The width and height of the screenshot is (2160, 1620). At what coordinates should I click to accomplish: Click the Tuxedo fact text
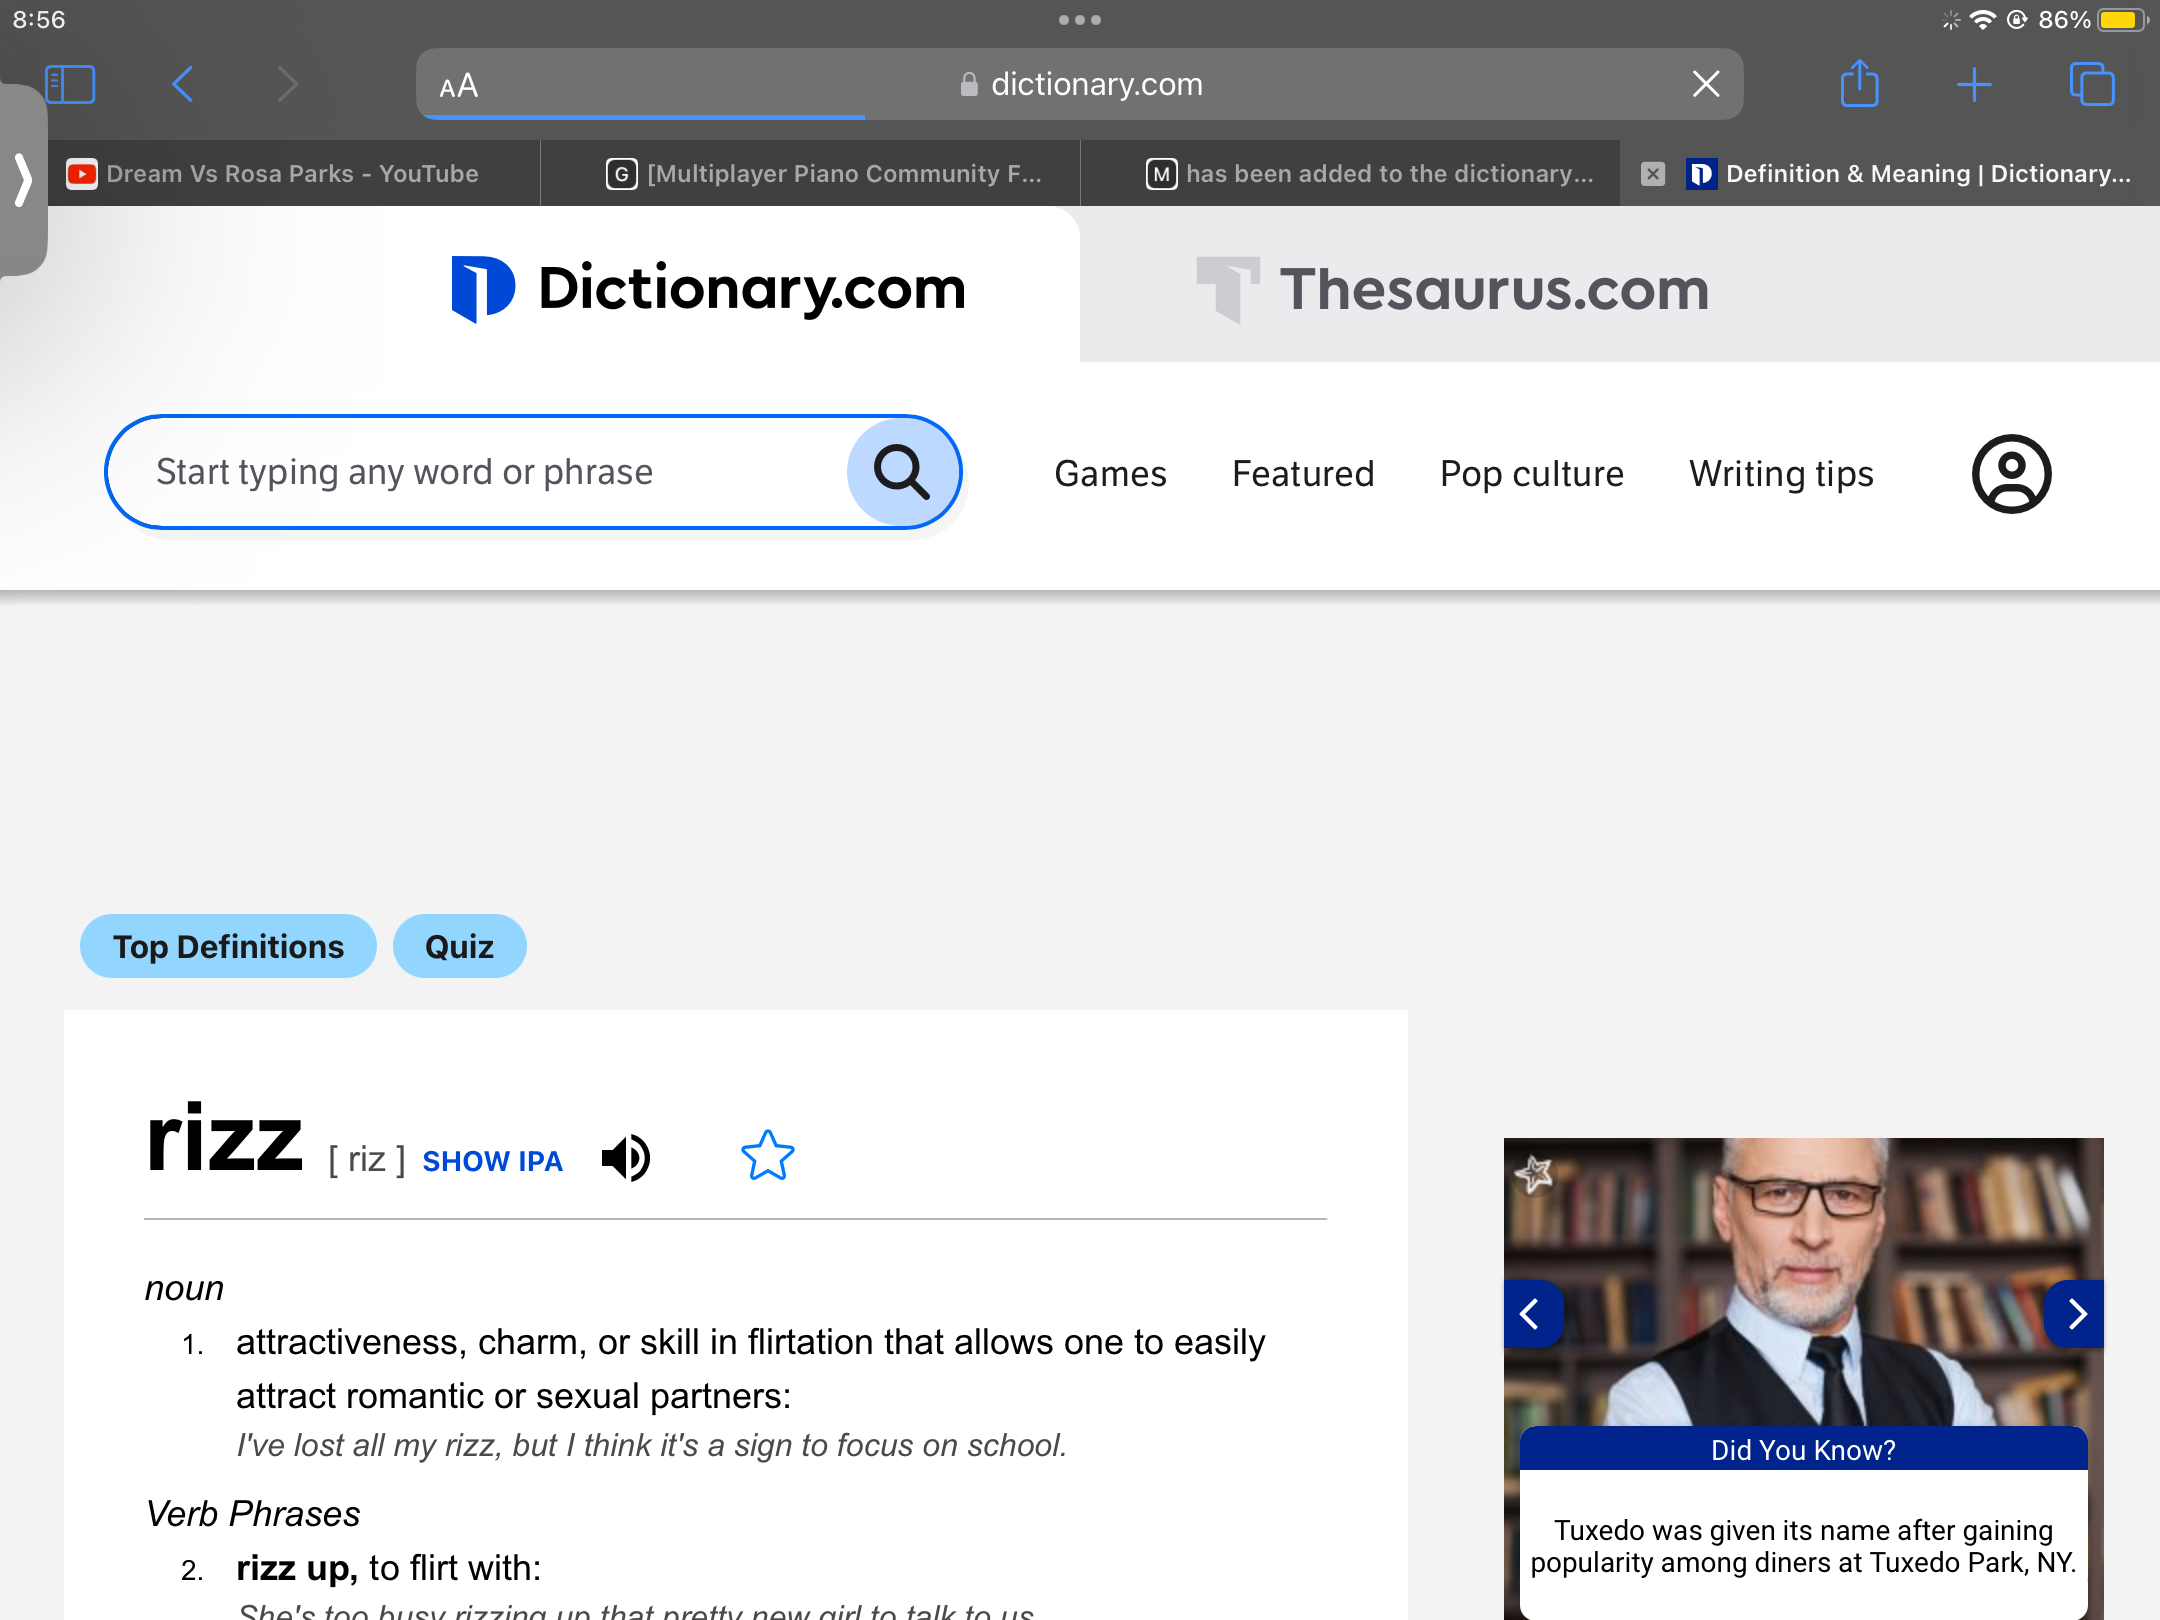point(1804,1546)
